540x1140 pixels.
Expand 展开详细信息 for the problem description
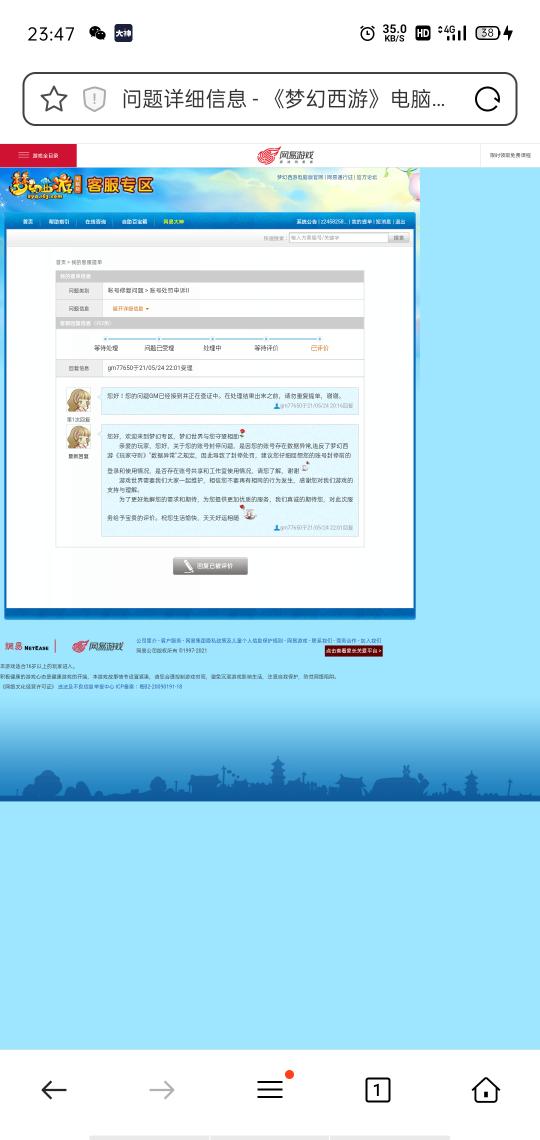(x=131, y=309)
